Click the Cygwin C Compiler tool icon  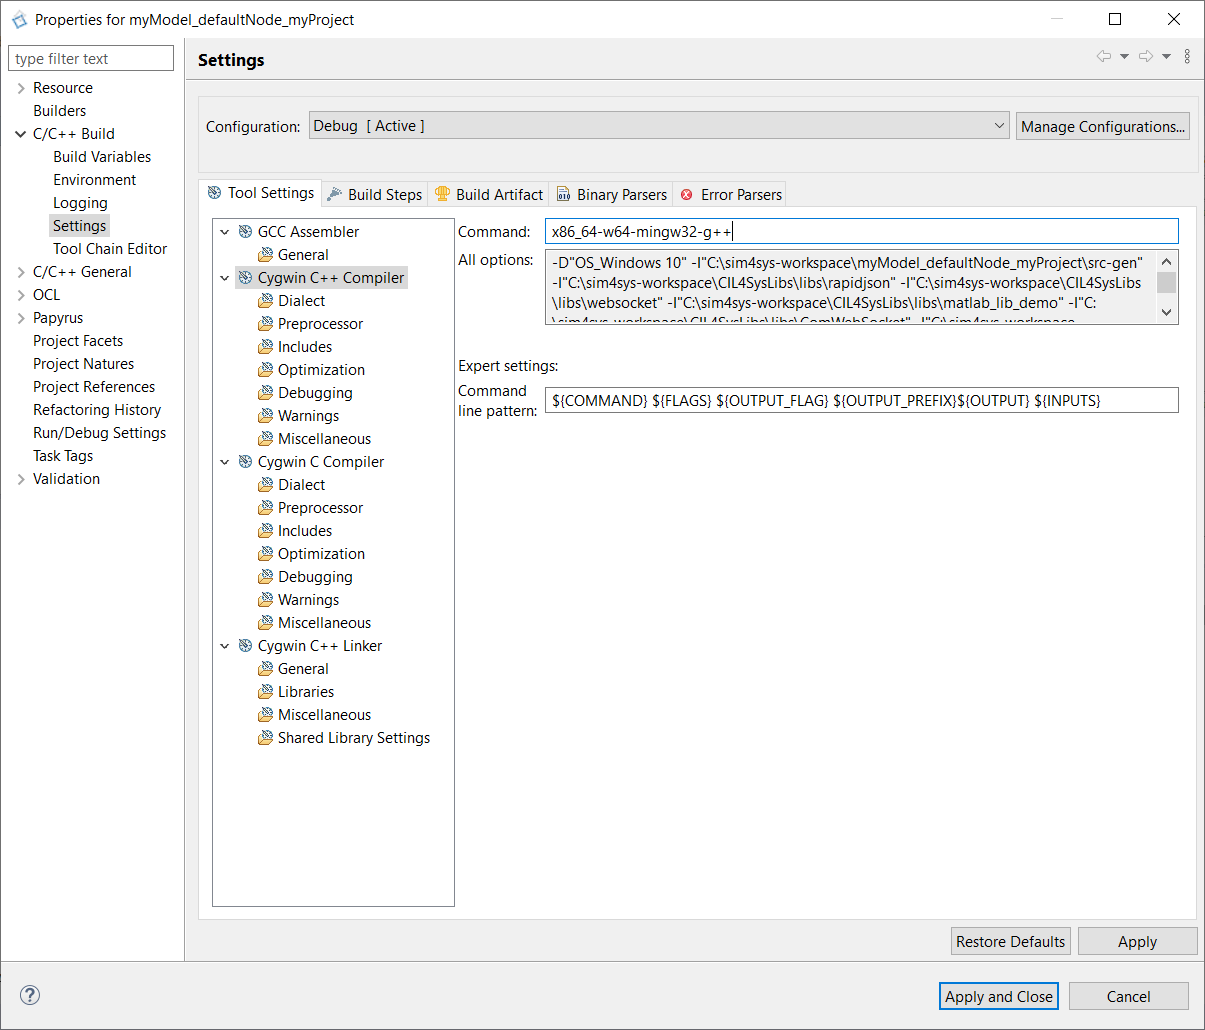point(245,462)
